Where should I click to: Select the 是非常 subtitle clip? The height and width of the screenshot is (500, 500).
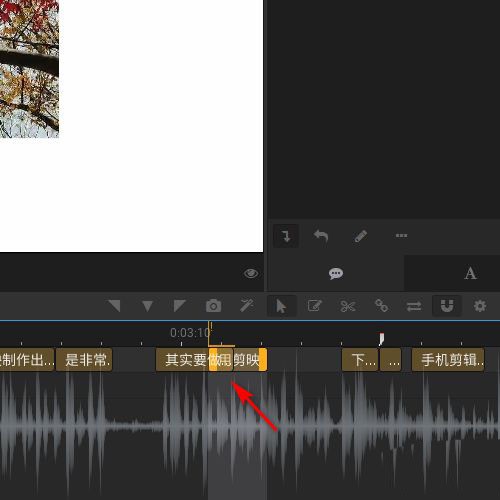pyautogui.click(x=84, y=360)
